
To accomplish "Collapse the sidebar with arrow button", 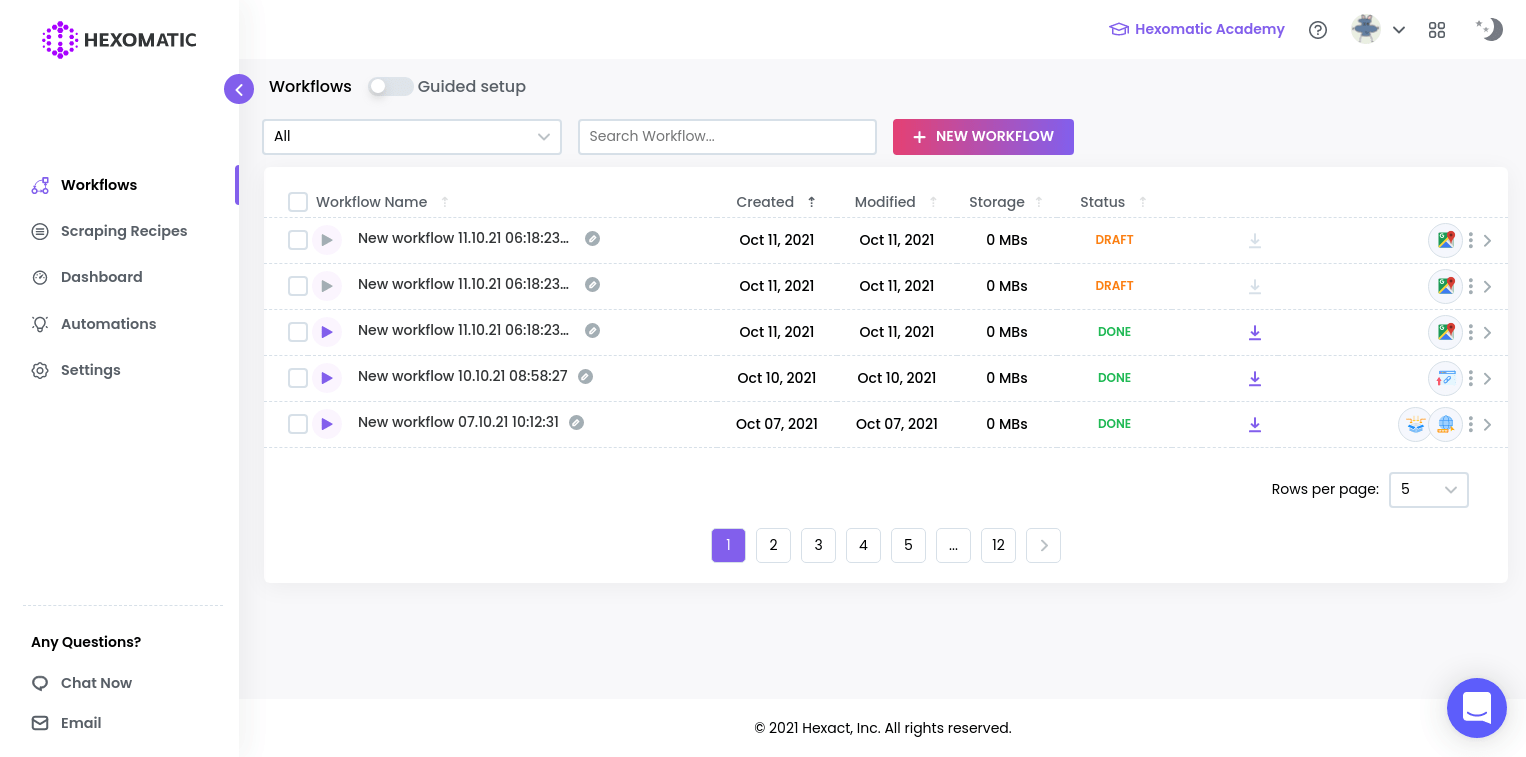I will [239, 89].
